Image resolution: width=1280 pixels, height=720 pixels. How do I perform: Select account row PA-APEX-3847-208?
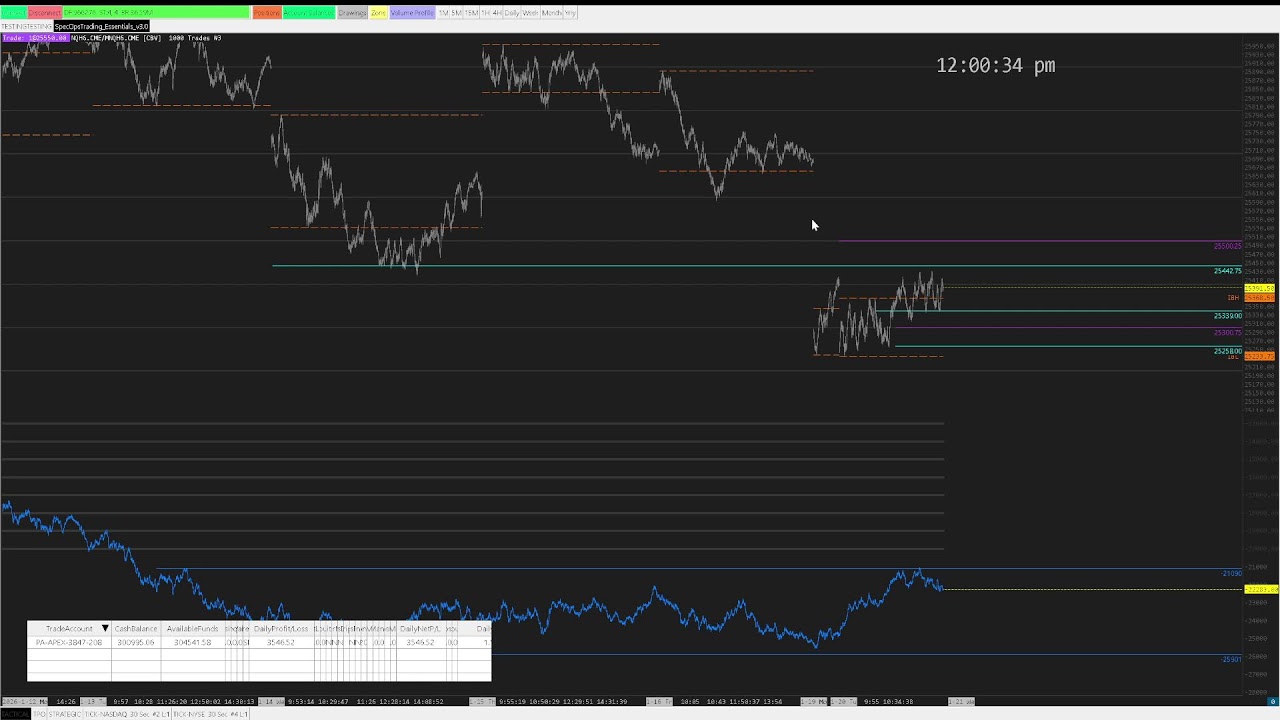coord(259,643)
